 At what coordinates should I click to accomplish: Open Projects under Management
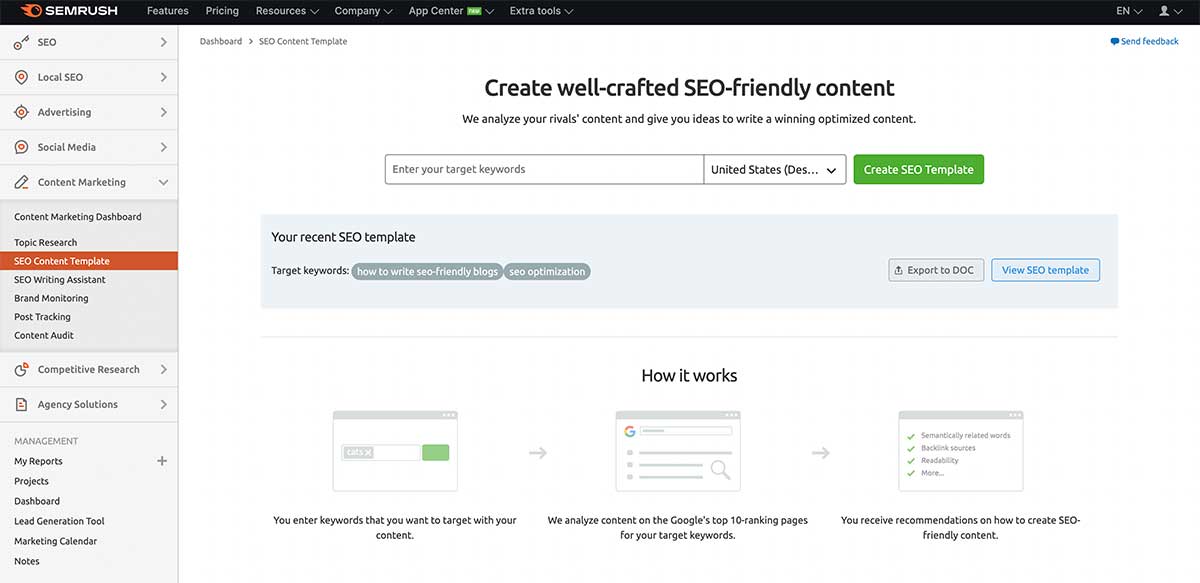click(31, 481)
